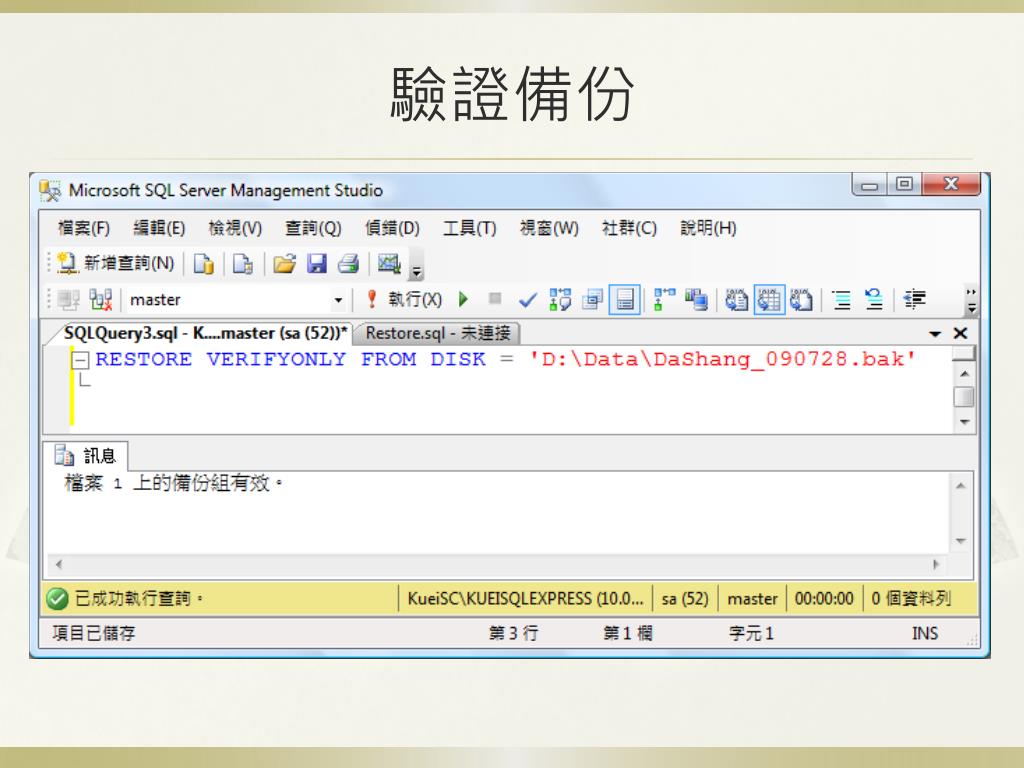Click the 'D:\Data\DaShang_090728.bak' string

pyautogui.click(x=722, y=359)
